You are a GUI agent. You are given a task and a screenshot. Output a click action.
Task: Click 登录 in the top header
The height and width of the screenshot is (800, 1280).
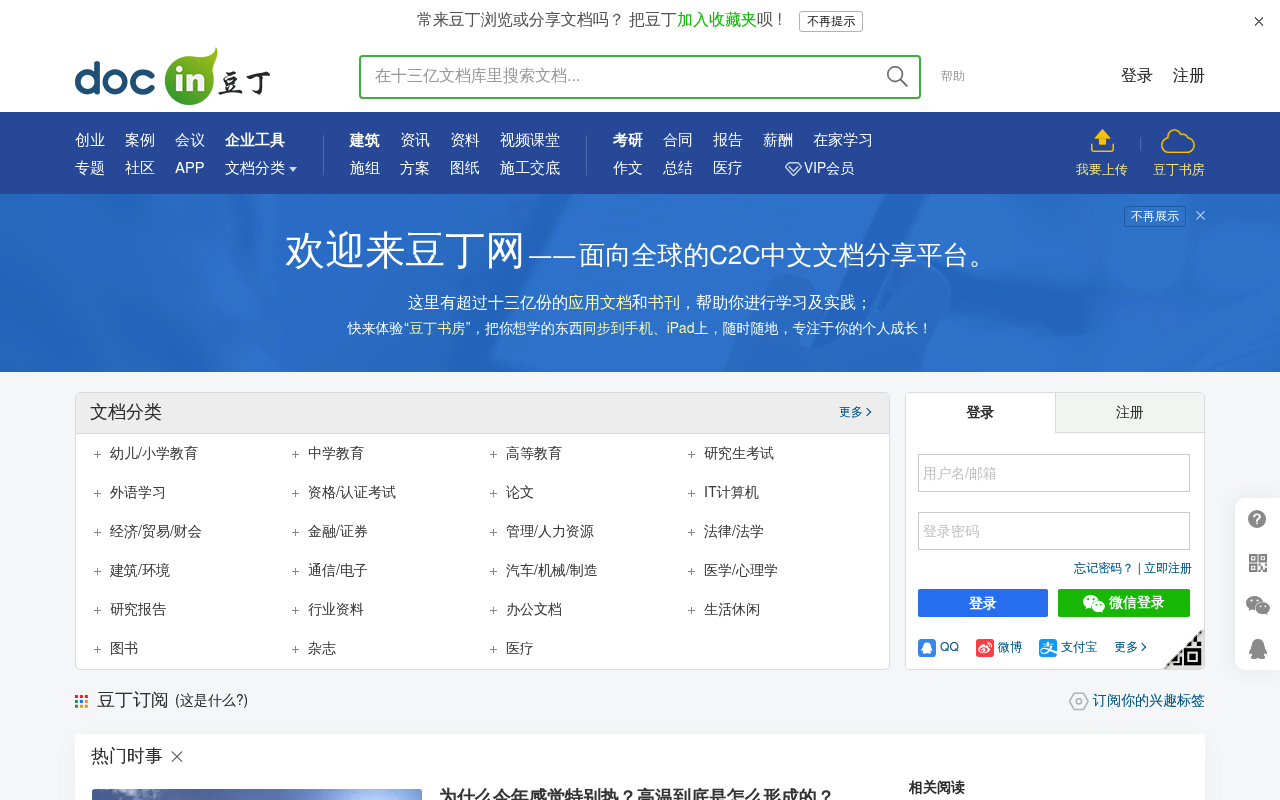point(1137,76)
